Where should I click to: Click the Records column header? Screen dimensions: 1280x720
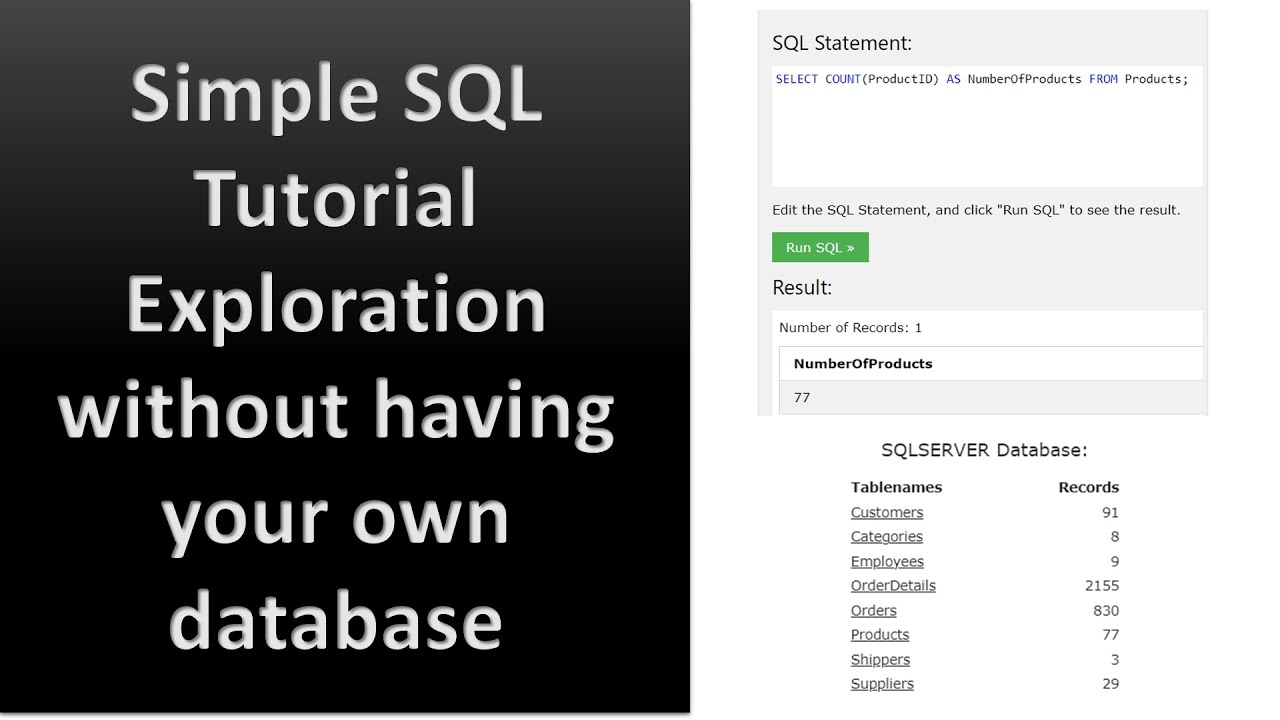pos(1089,488)
